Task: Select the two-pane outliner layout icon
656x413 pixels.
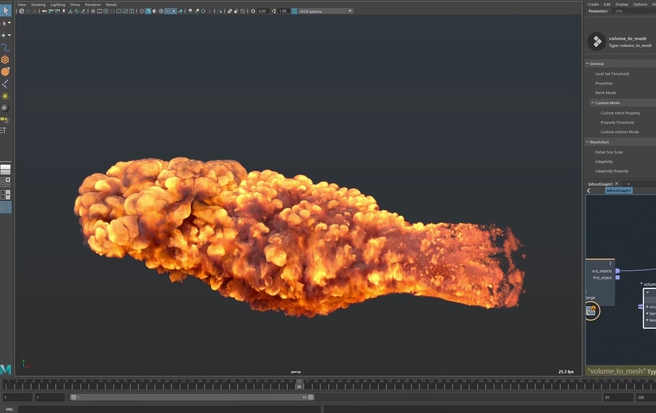Action: coord(5,195)
